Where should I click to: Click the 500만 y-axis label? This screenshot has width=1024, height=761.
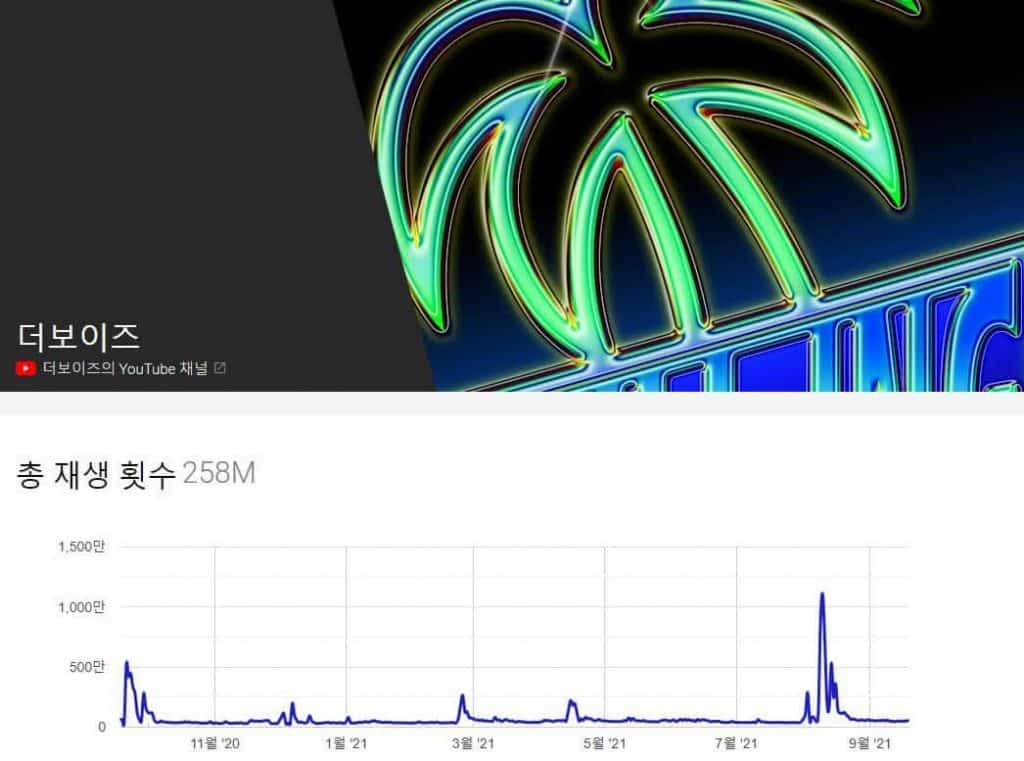click(x=87, y=667)
